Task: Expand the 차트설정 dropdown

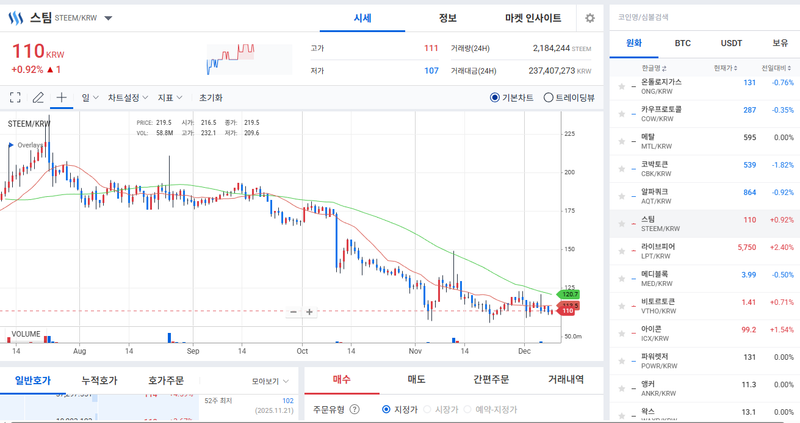Action: pos(128,98)
